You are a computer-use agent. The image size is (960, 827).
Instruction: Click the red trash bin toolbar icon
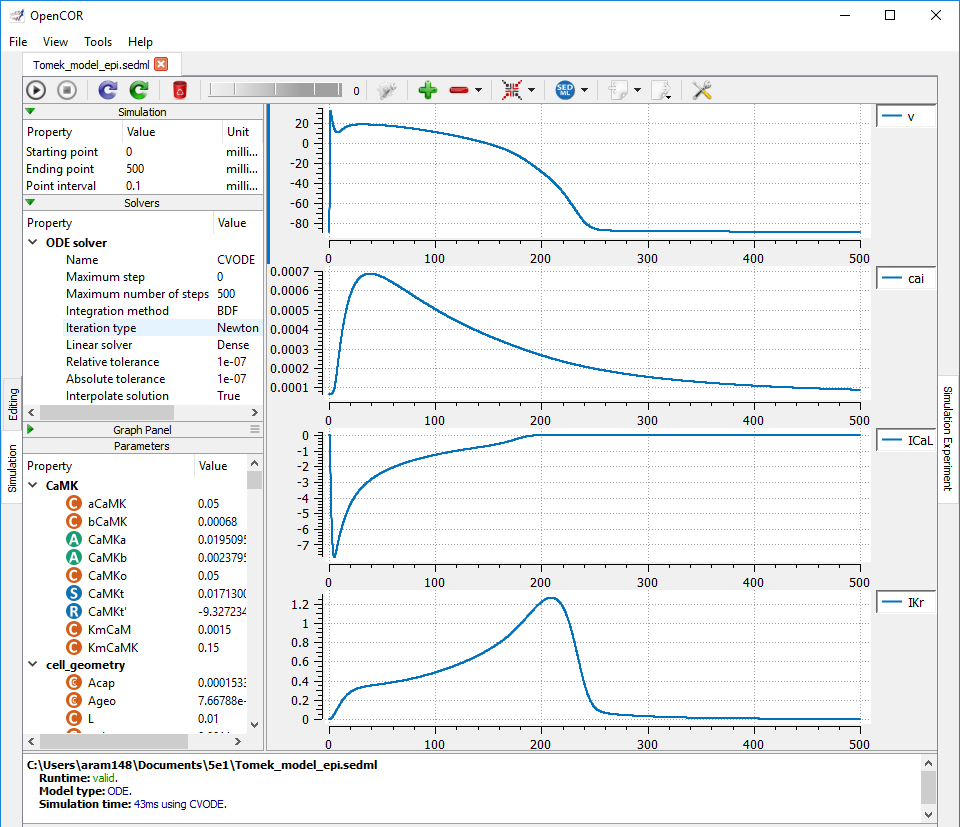coord(180,90)
